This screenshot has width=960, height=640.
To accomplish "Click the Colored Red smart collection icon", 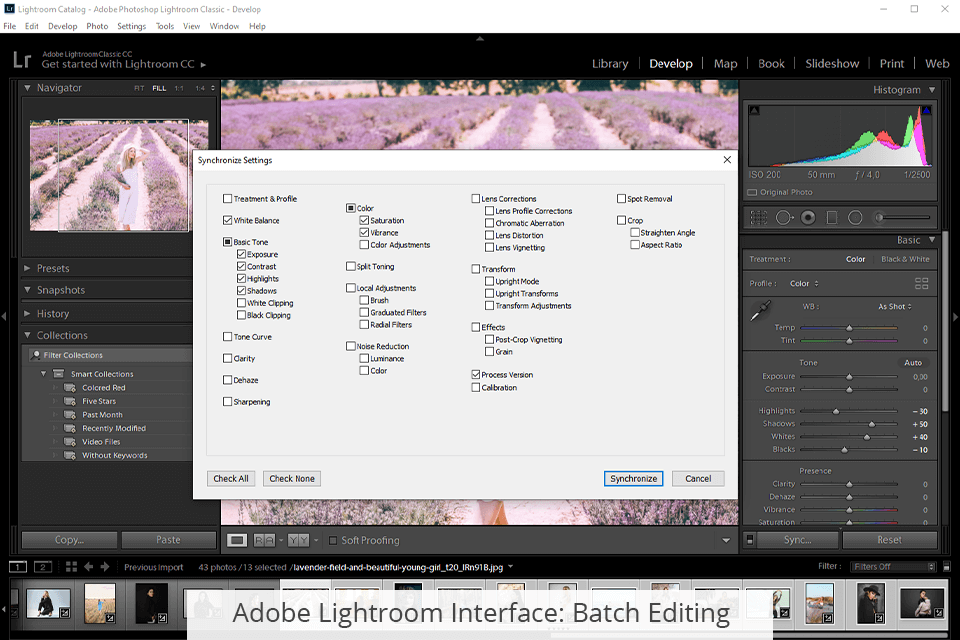I will click(70, 388).
